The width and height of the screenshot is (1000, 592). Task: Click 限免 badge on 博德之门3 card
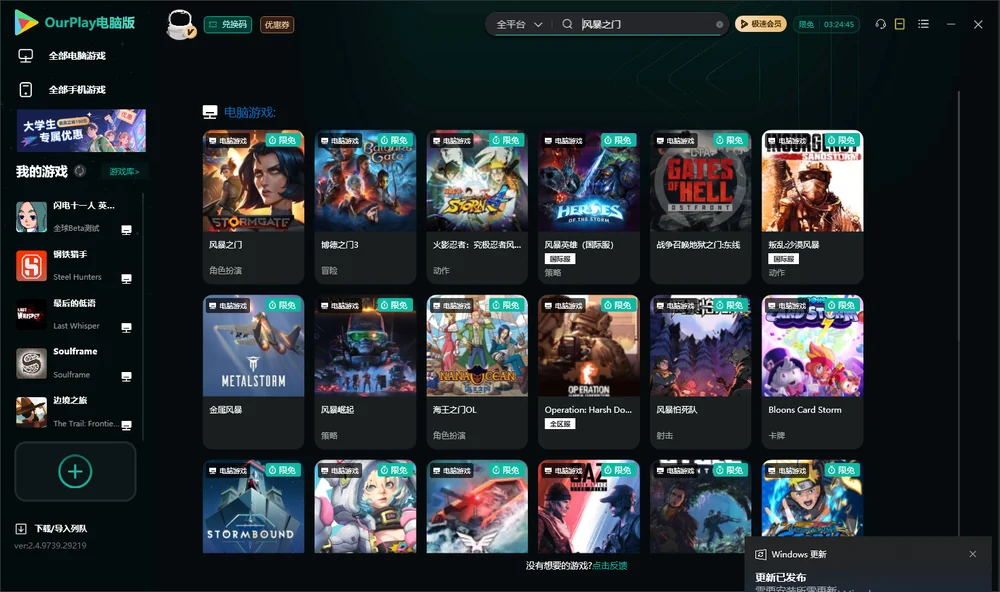click(394, 140)
